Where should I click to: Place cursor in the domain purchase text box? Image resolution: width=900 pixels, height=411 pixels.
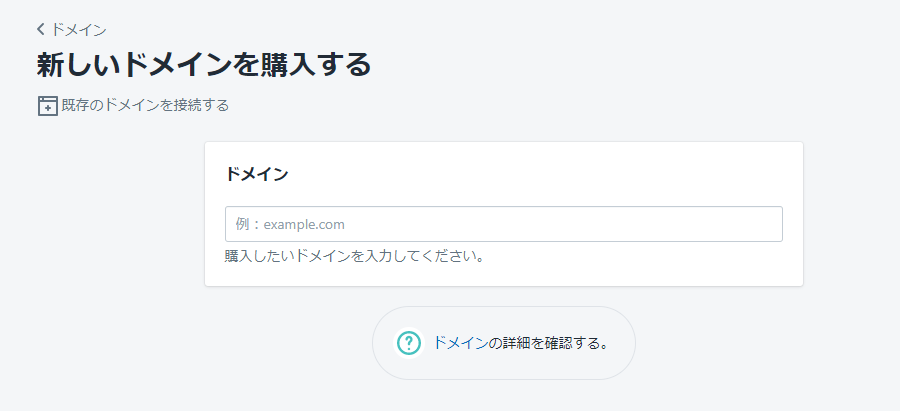[504, 224]
